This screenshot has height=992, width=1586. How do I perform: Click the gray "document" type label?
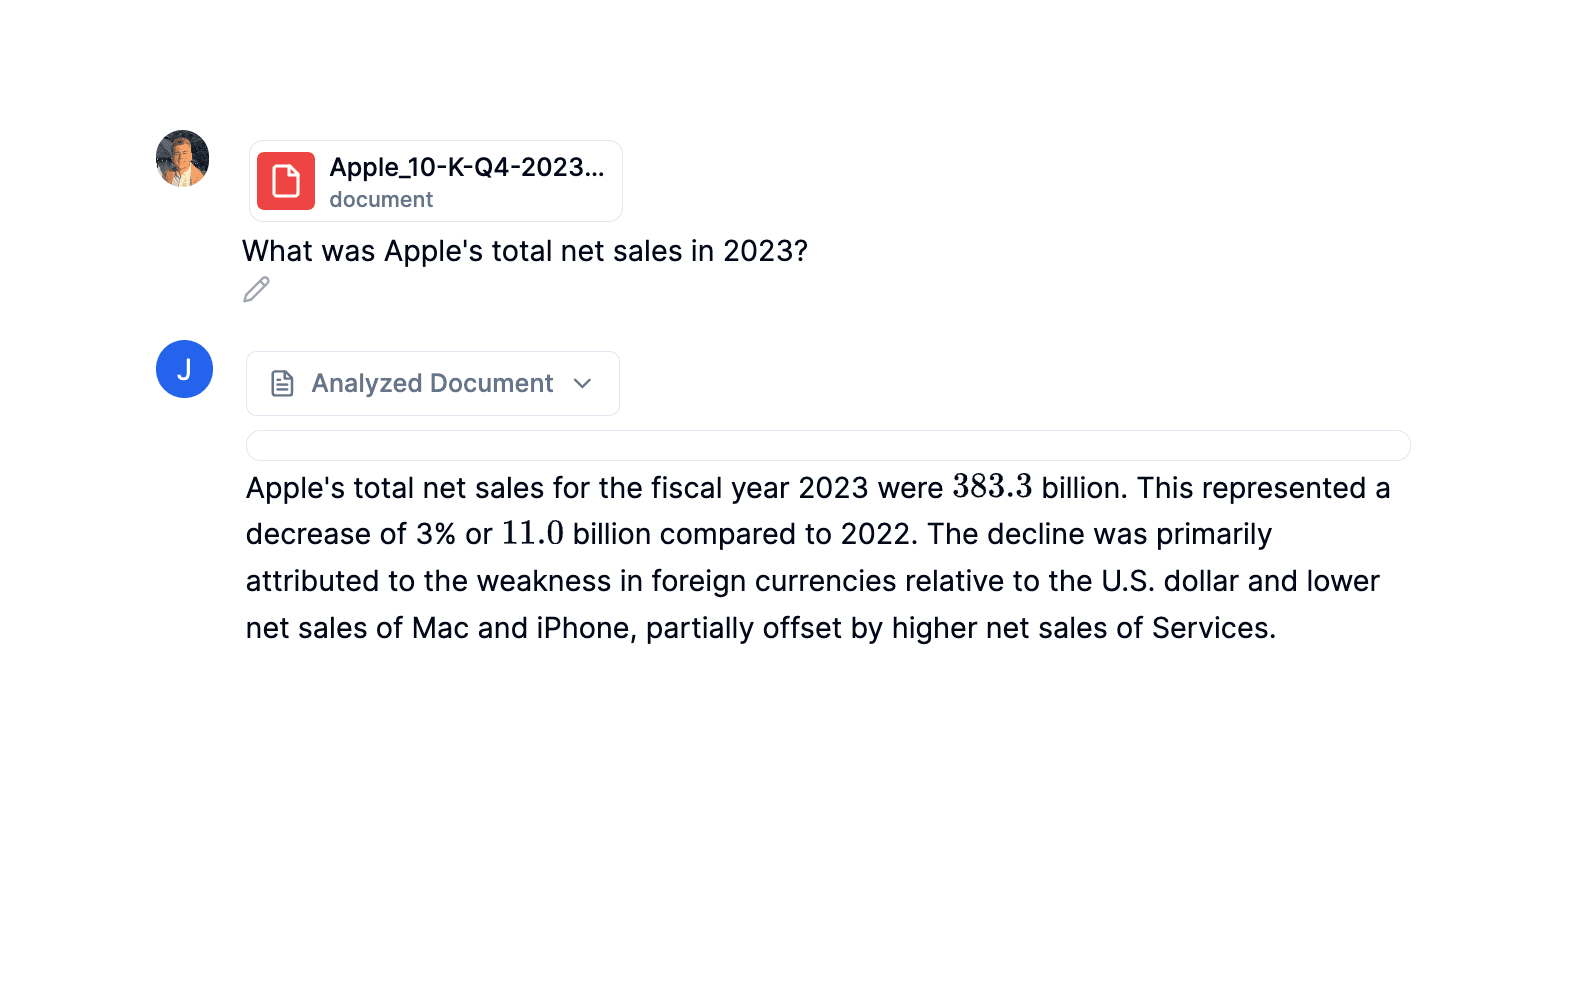coord(381,200)
